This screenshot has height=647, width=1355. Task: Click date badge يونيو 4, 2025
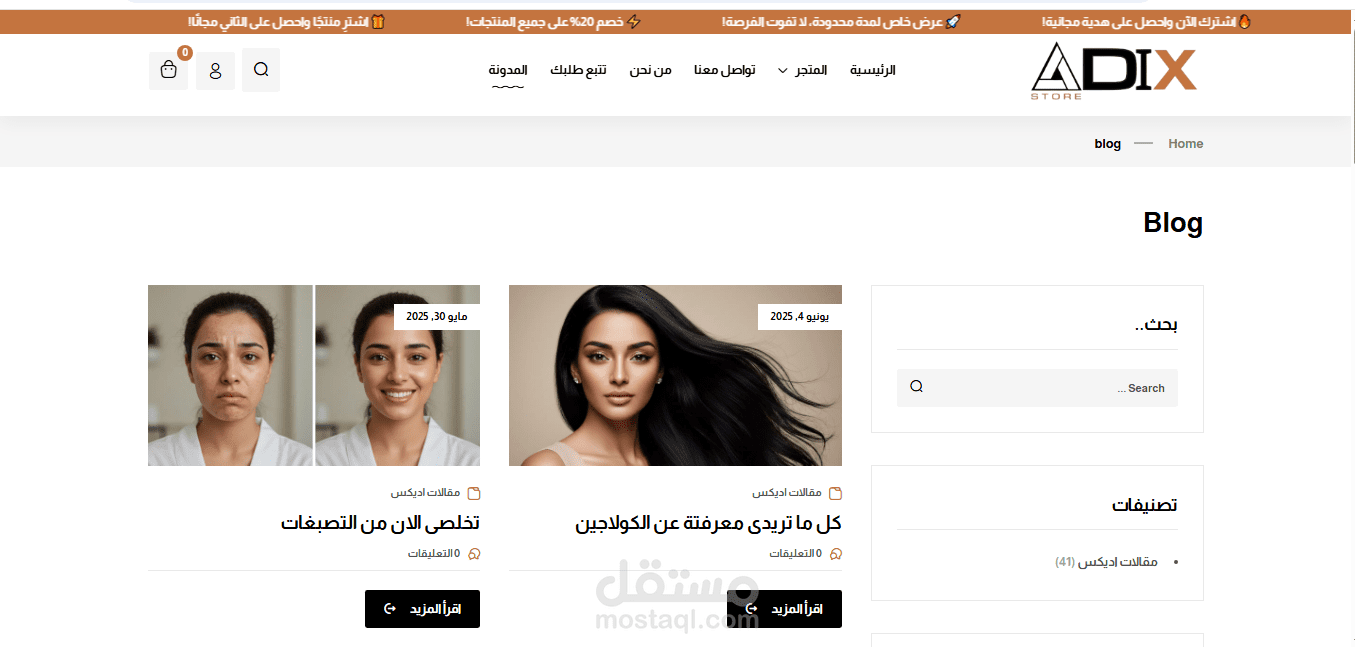[x=800, y=316]
